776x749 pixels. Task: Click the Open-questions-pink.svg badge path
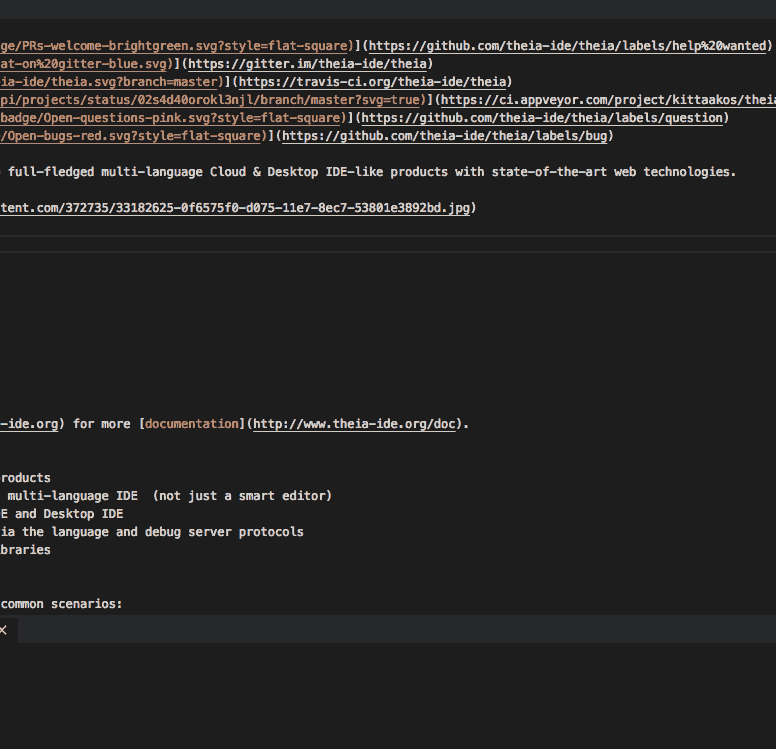coord(170,118)
